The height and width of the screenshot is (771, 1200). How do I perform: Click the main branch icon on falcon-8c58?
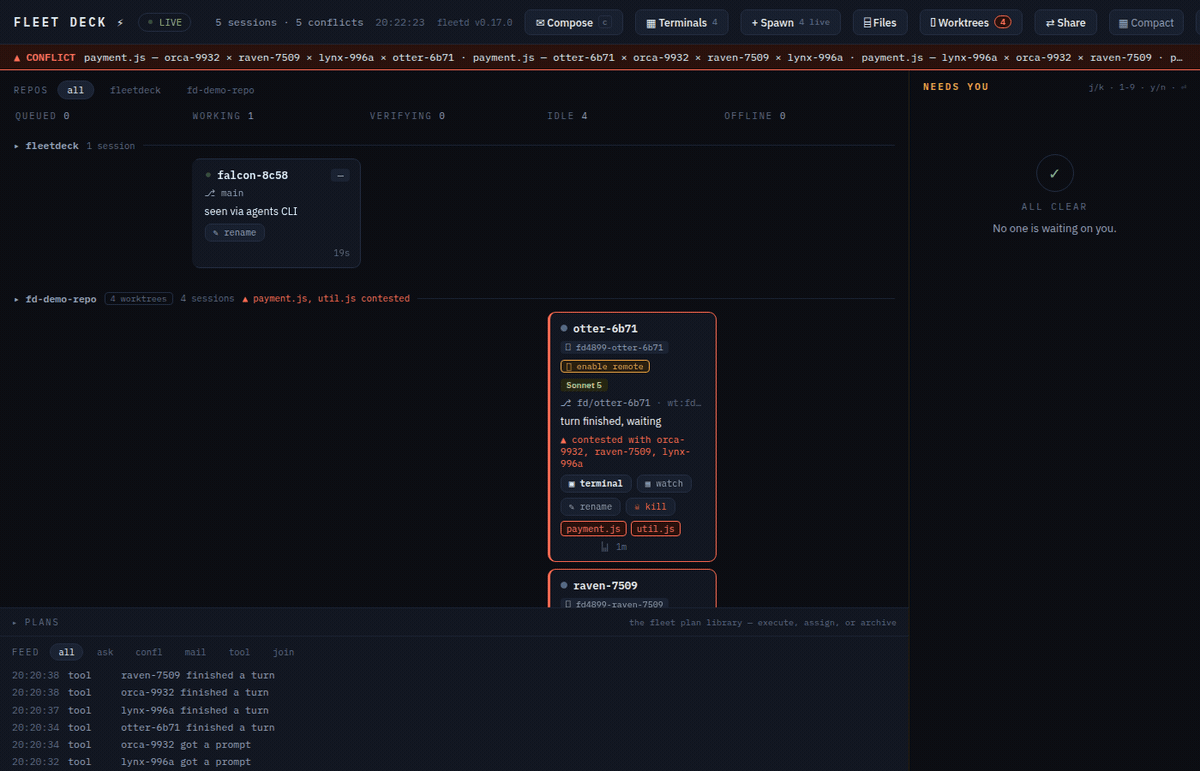pos(210,193)
